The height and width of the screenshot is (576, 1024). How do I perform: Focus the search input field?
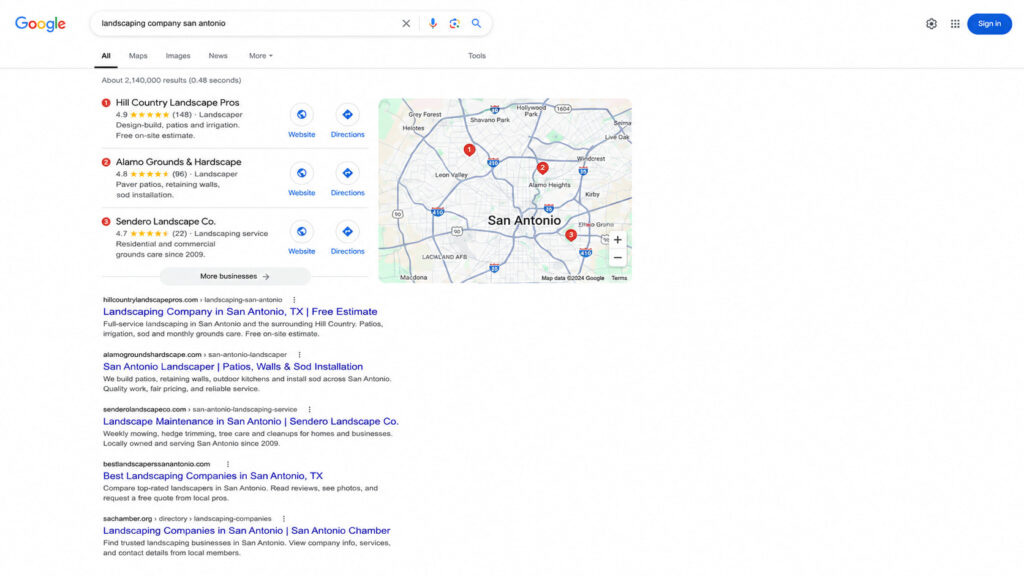248,24
